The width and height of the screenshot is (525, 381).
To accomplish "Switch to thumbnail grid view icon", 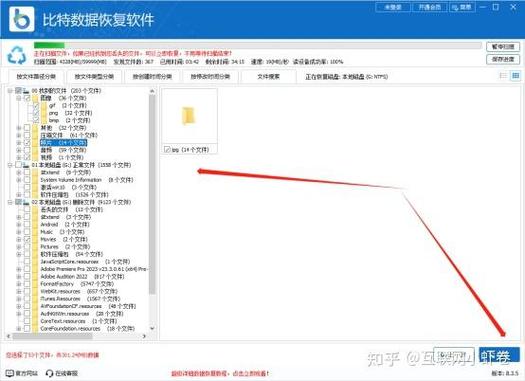I will point(516,76).
